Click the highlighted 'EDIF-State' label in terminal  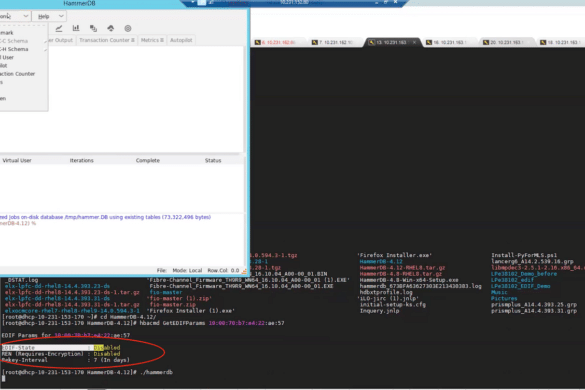pyautogui.click(x=18, y=347)
